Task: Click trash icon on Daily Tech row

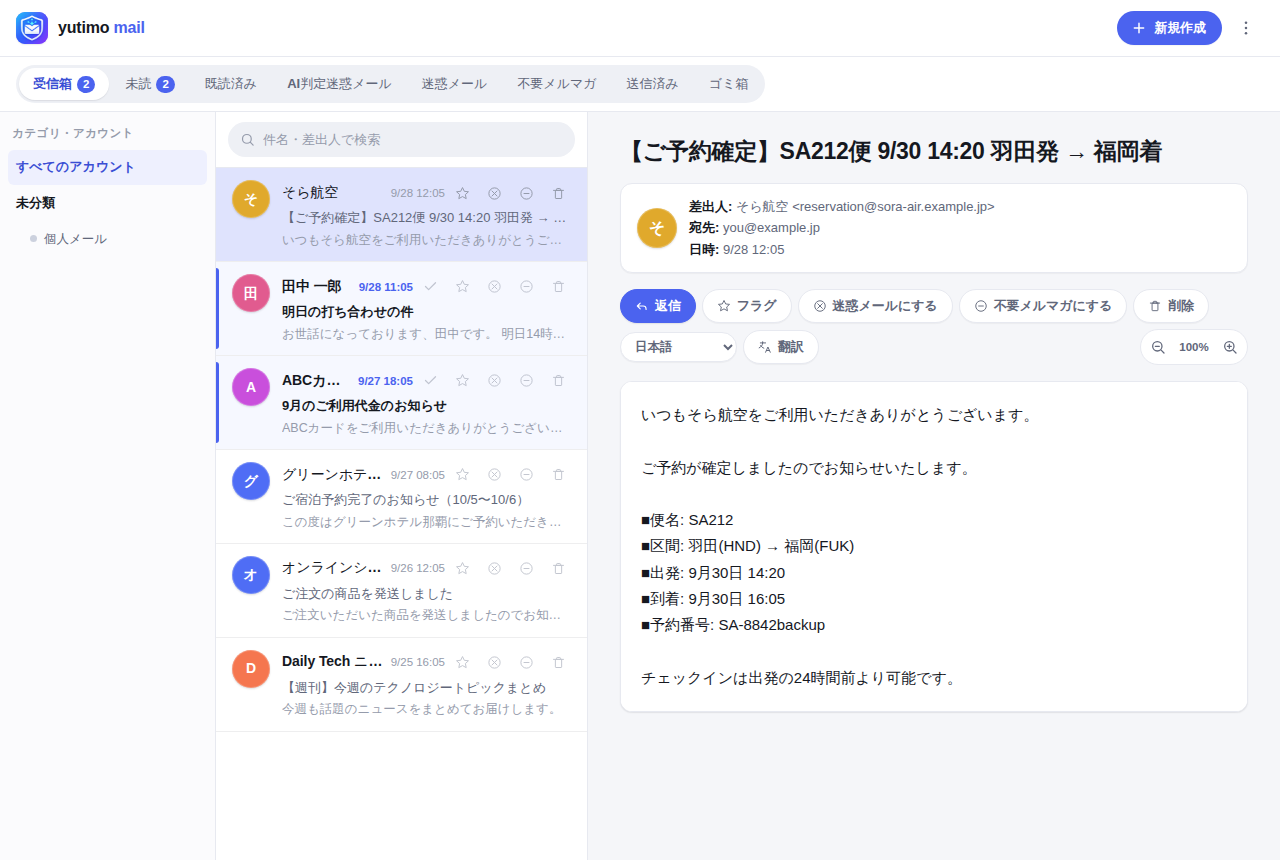Action: pos(558,662)
